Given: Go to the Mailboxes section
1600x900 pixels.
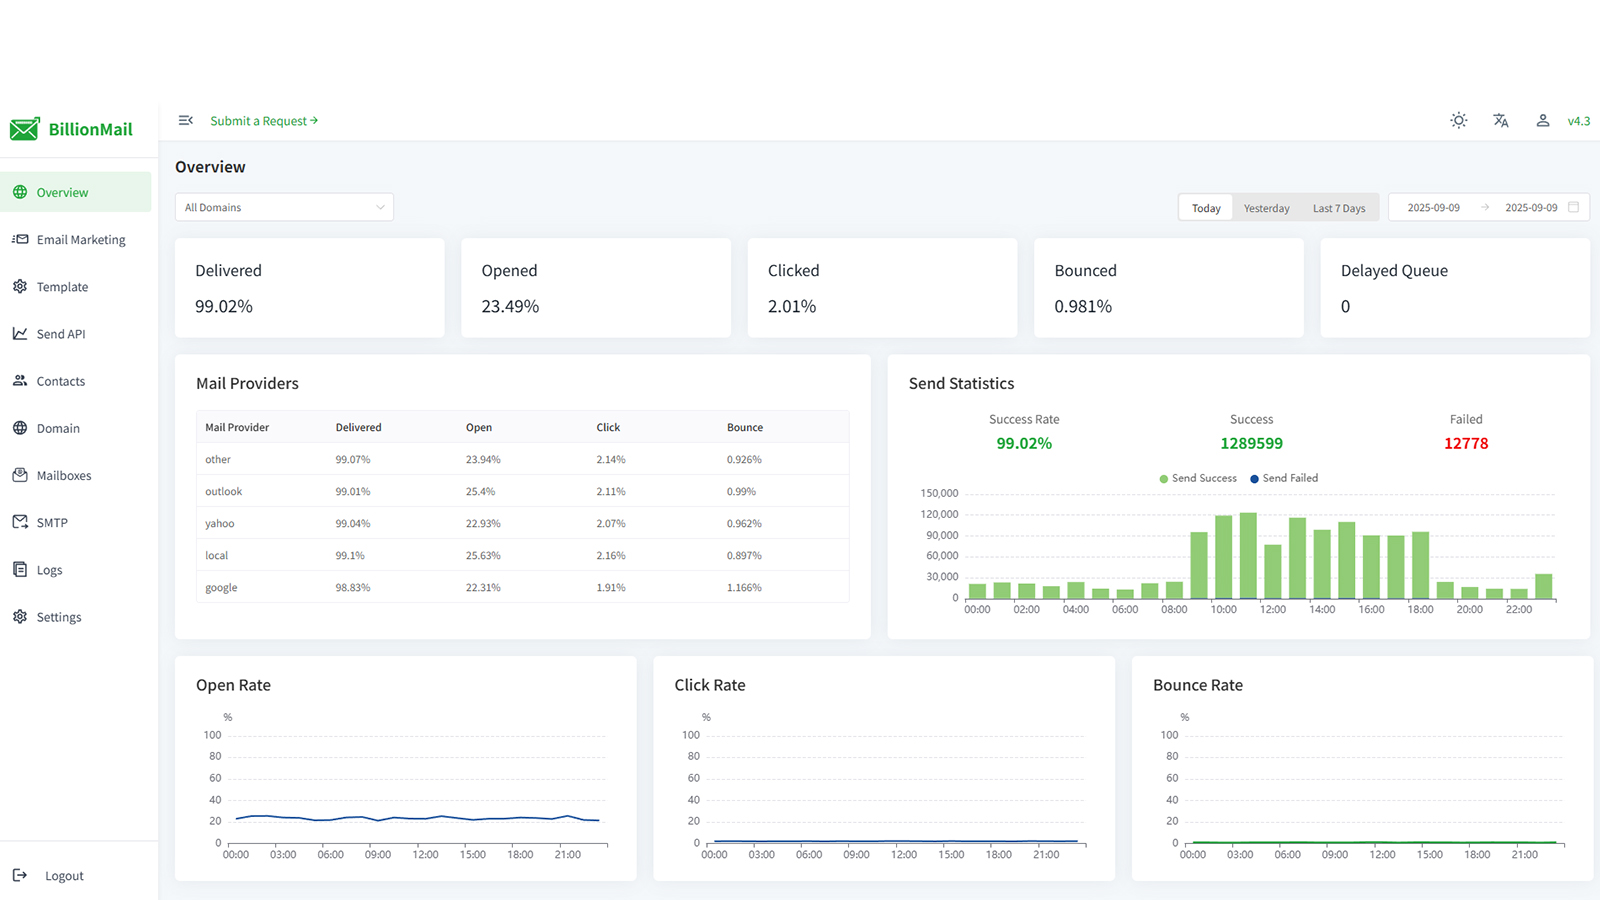Looking at the screenshot, I should pyautogui.click(x=63, y=476).
